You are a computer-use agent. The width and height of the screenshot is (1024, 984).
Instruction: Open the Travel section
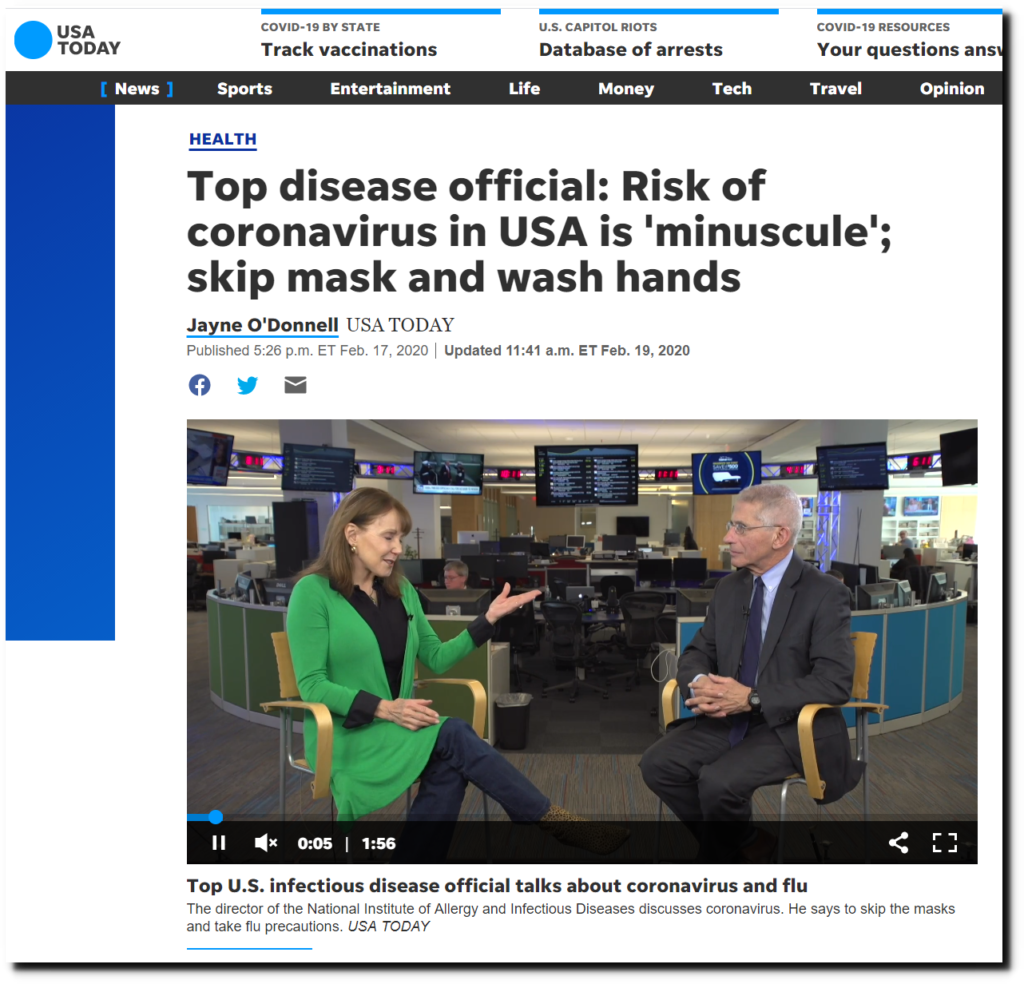pyautogui.click(x=835, y=89)
